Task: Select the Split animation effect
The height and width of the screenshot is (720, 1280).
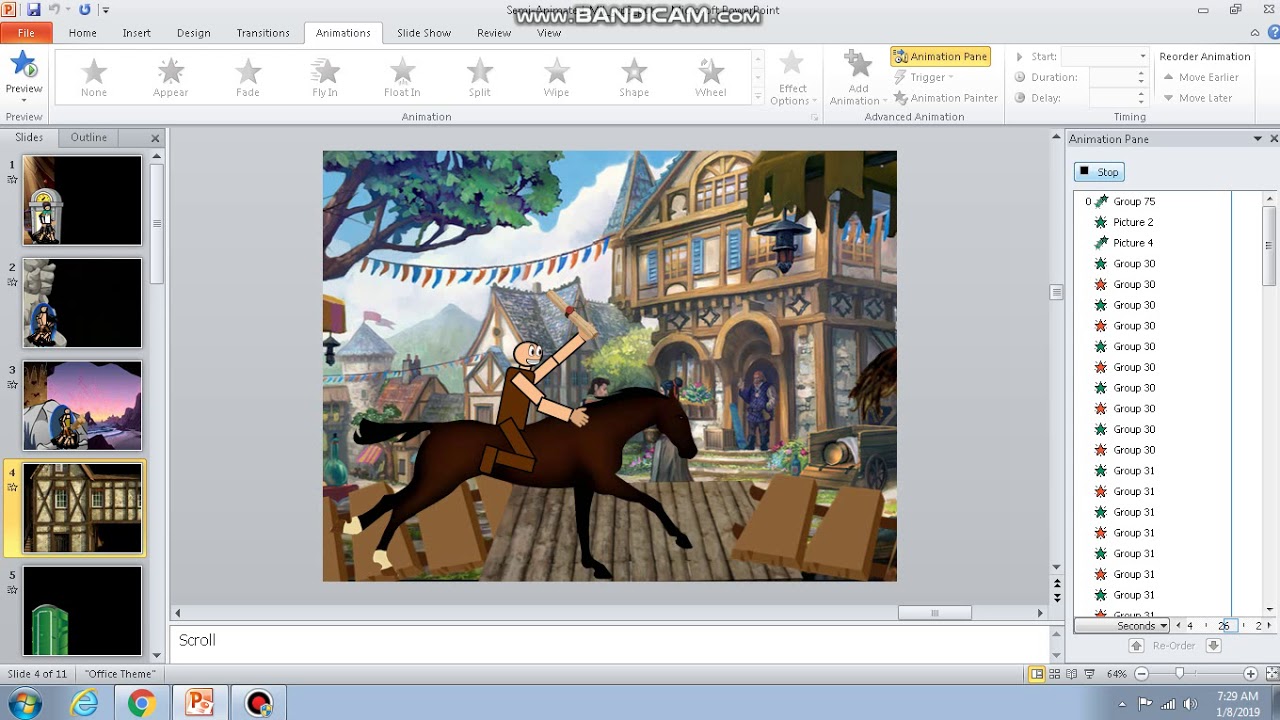Action: [x=480, y=77]
